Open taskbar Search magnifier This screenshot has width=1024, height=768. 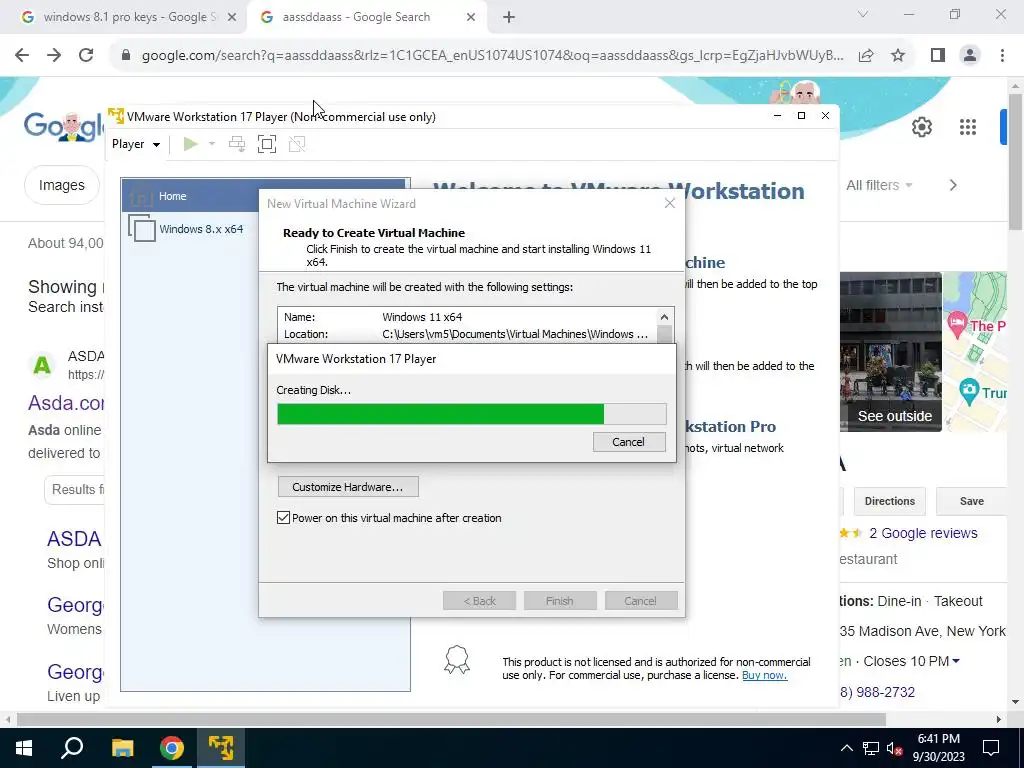coord(72,748)
